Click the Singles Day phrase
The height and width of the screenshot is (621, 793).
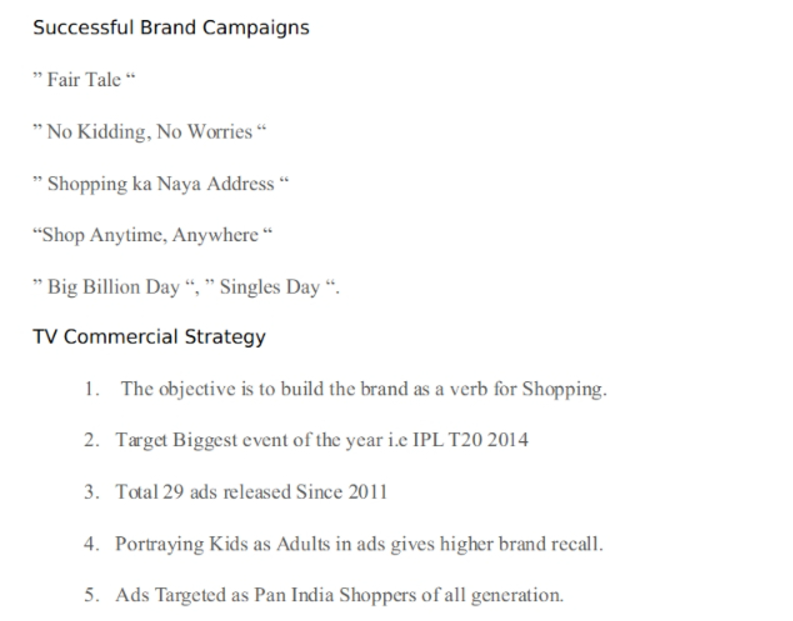tap(270, 287)
